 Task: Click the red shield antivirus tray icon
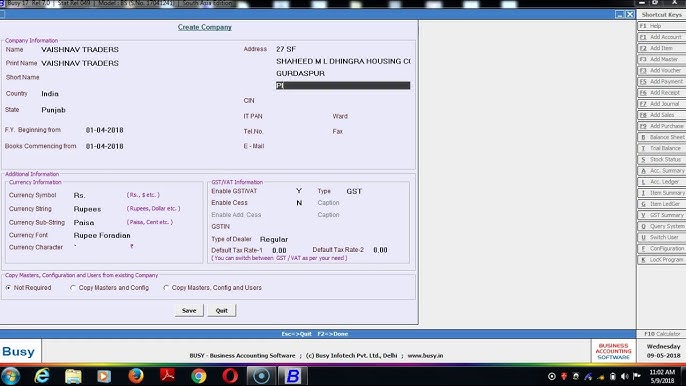tap(564, 376)
